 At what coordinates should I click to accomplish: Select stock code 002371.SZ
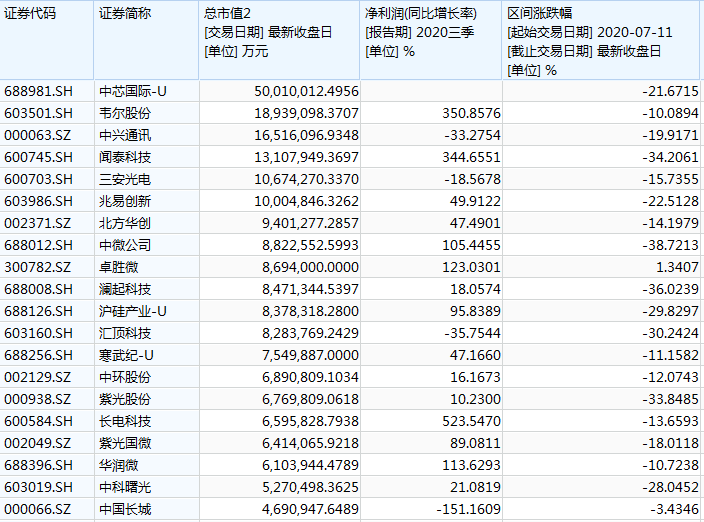(x=38, y=224)
